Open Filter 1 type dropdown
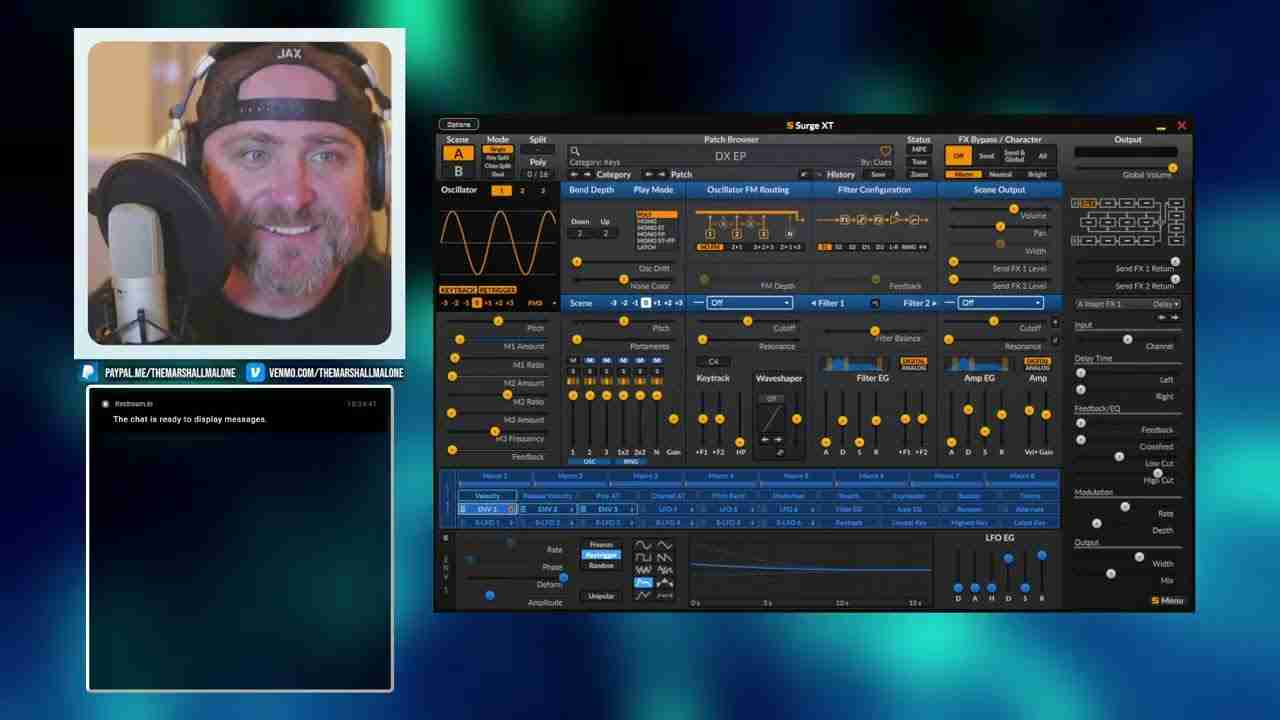 (x=749, y=303)
